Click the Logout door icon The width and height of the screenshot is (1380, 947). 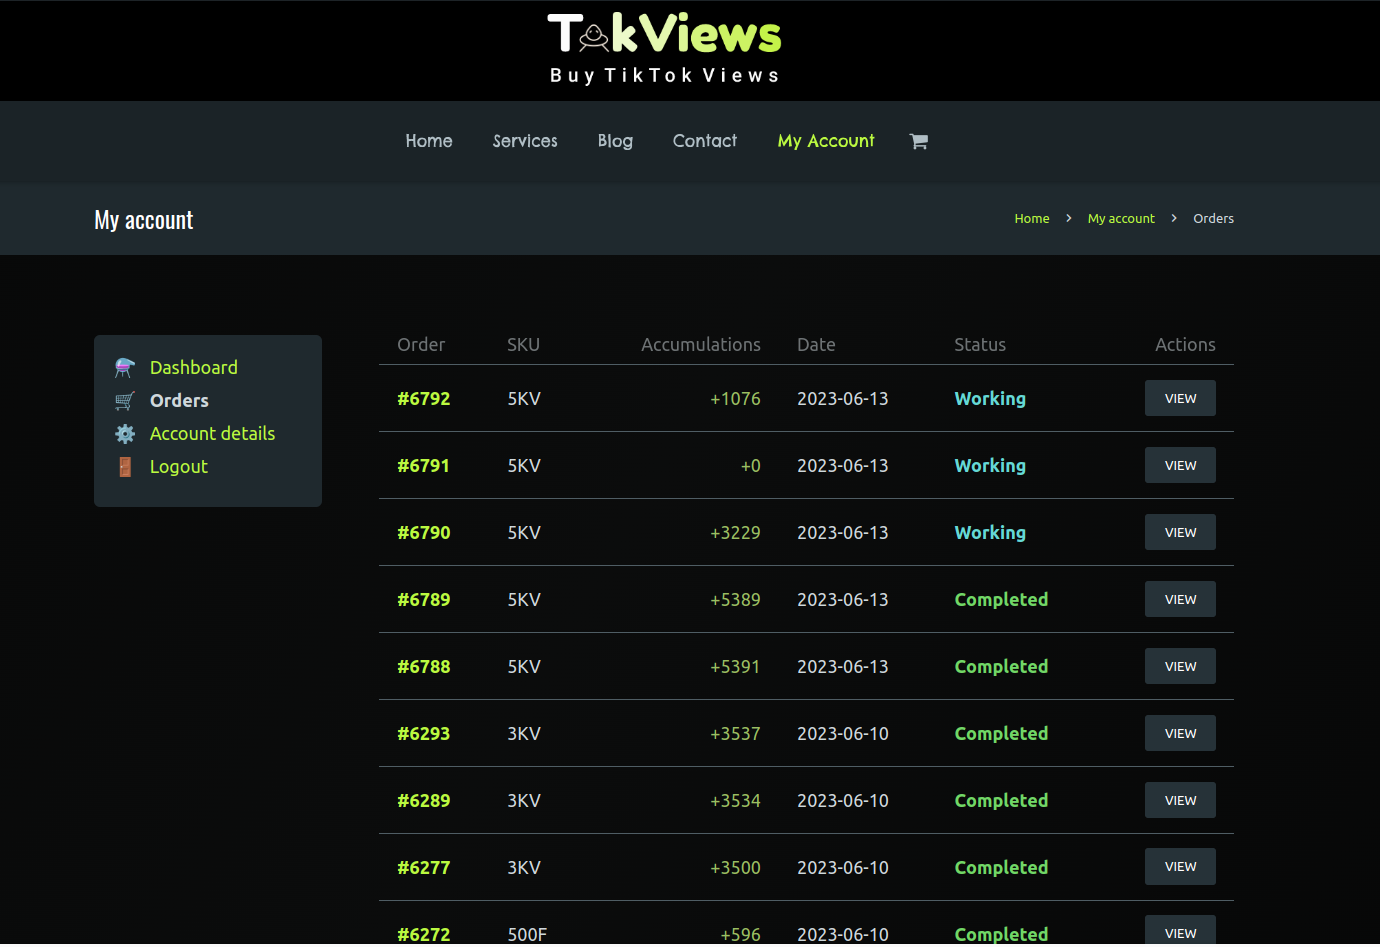click(125, 467)
